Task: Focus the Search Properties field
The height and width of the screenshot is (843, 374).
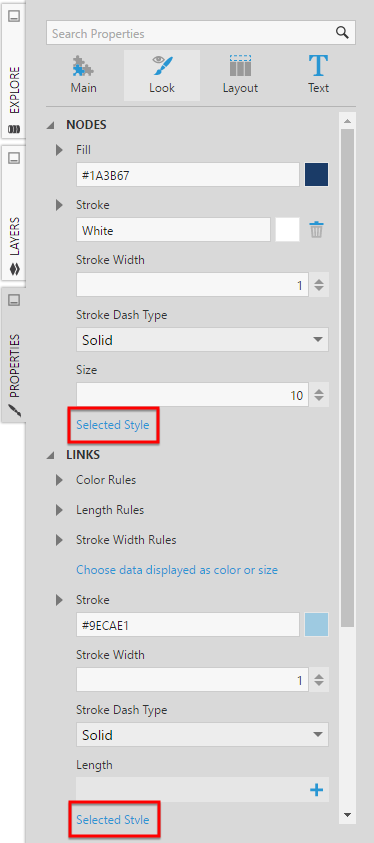Action: pyautogui.click(x=191, y=33)
